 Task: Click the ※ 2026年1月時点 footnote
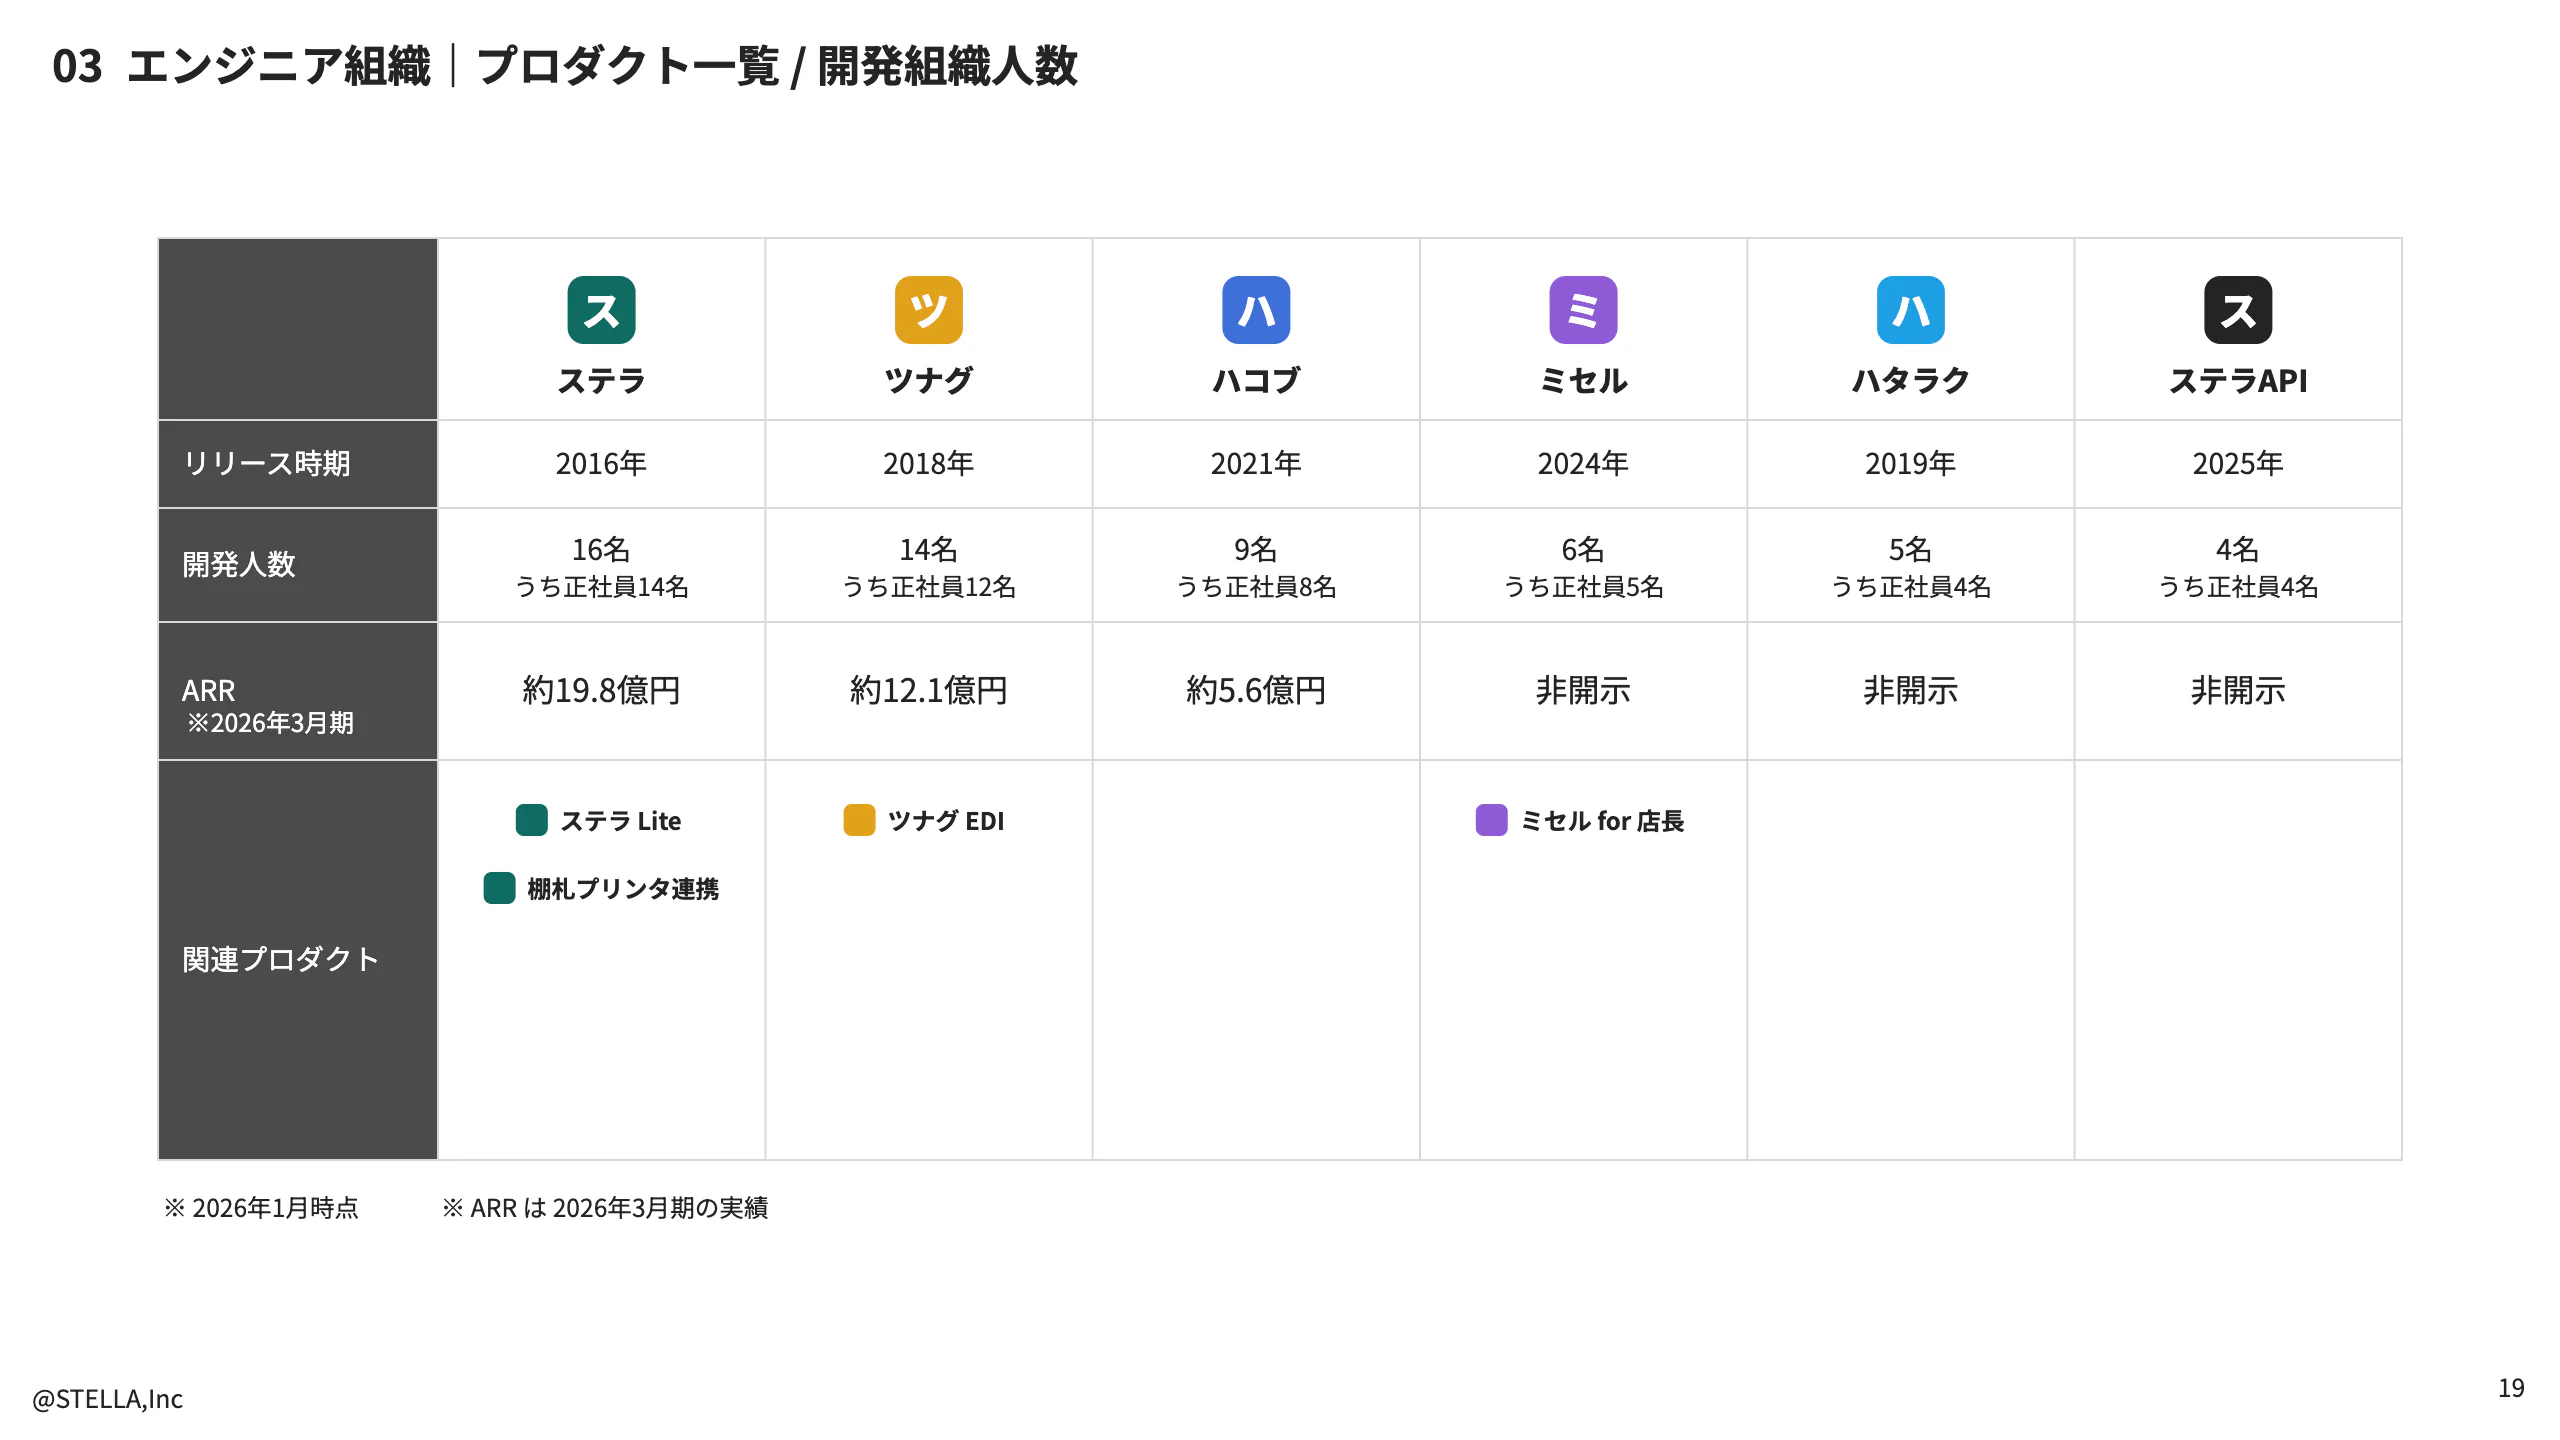click(261, 1208)
